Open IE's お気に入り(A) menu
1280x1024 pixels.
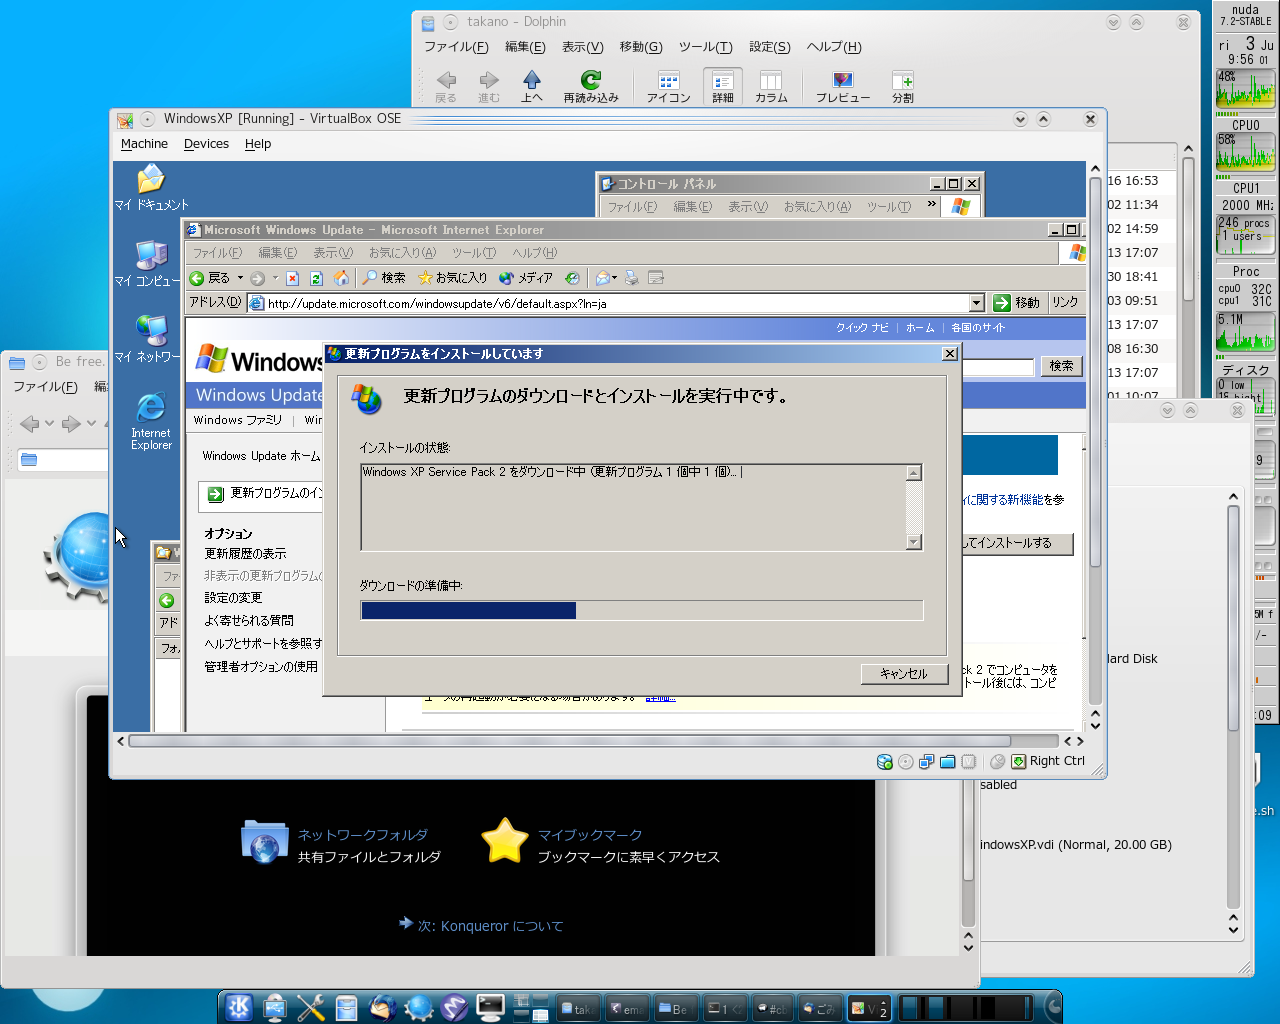coord(402,253)
